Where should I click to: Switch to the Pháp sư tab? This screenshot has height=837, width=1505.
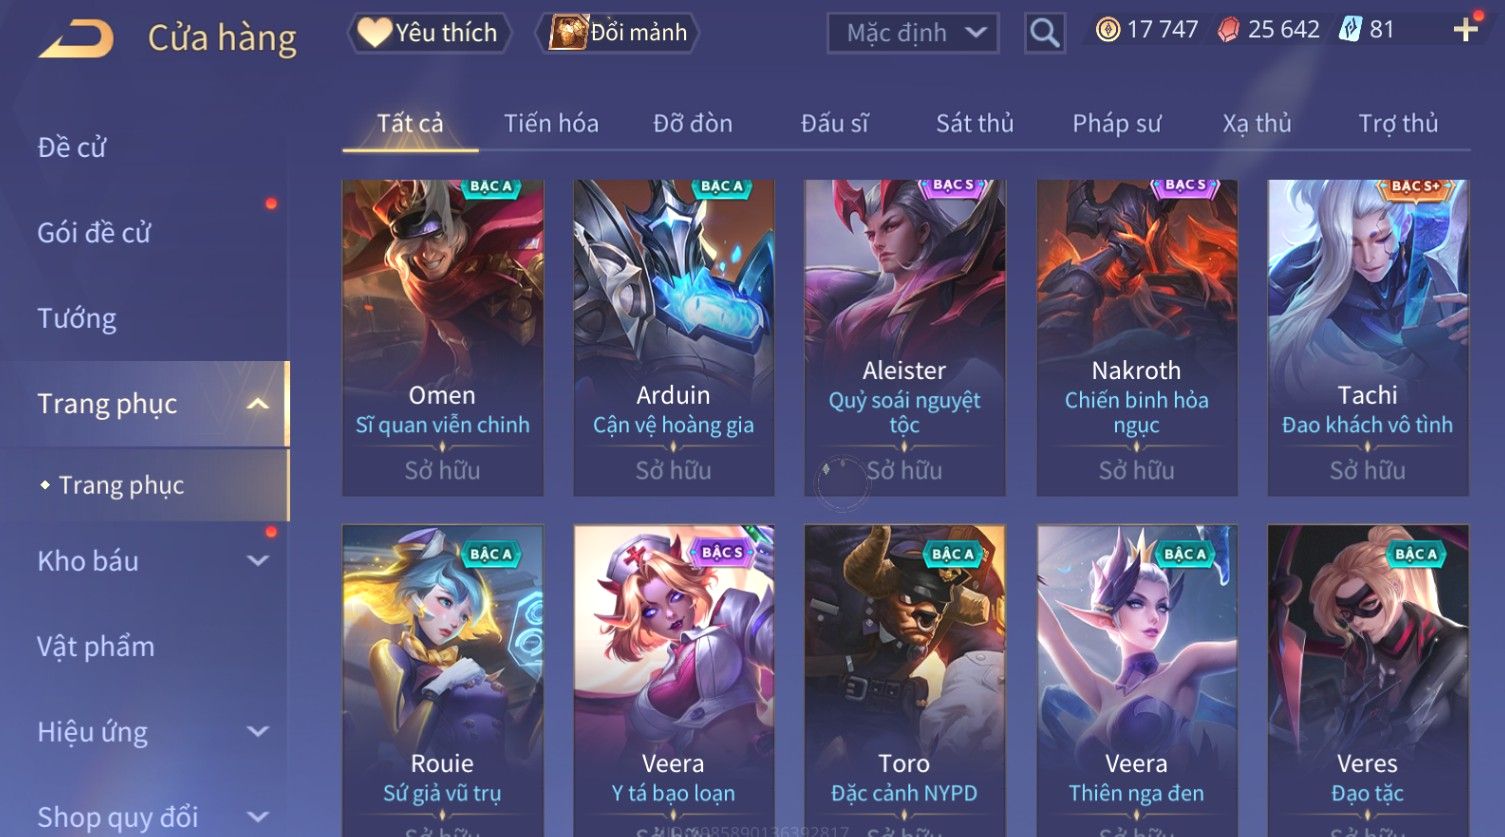click(1116, 124)
